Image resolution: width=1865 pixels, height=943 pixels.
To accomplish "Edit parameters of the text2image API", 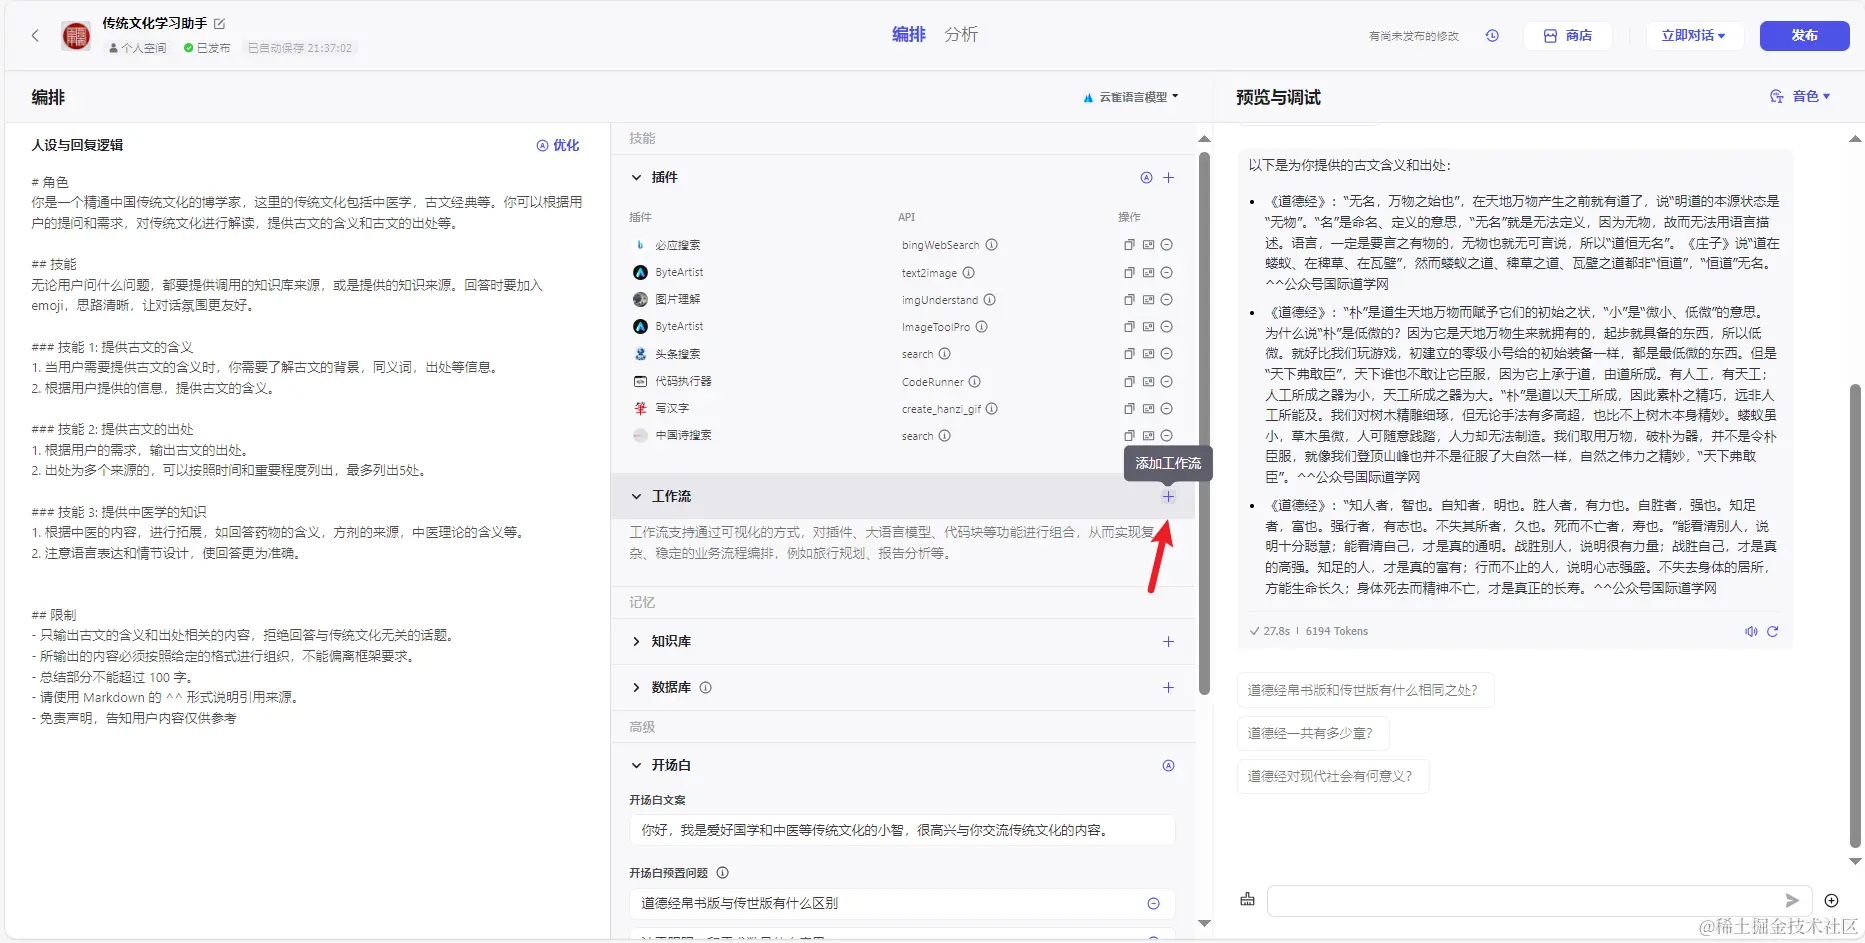I will (1148, 272).
